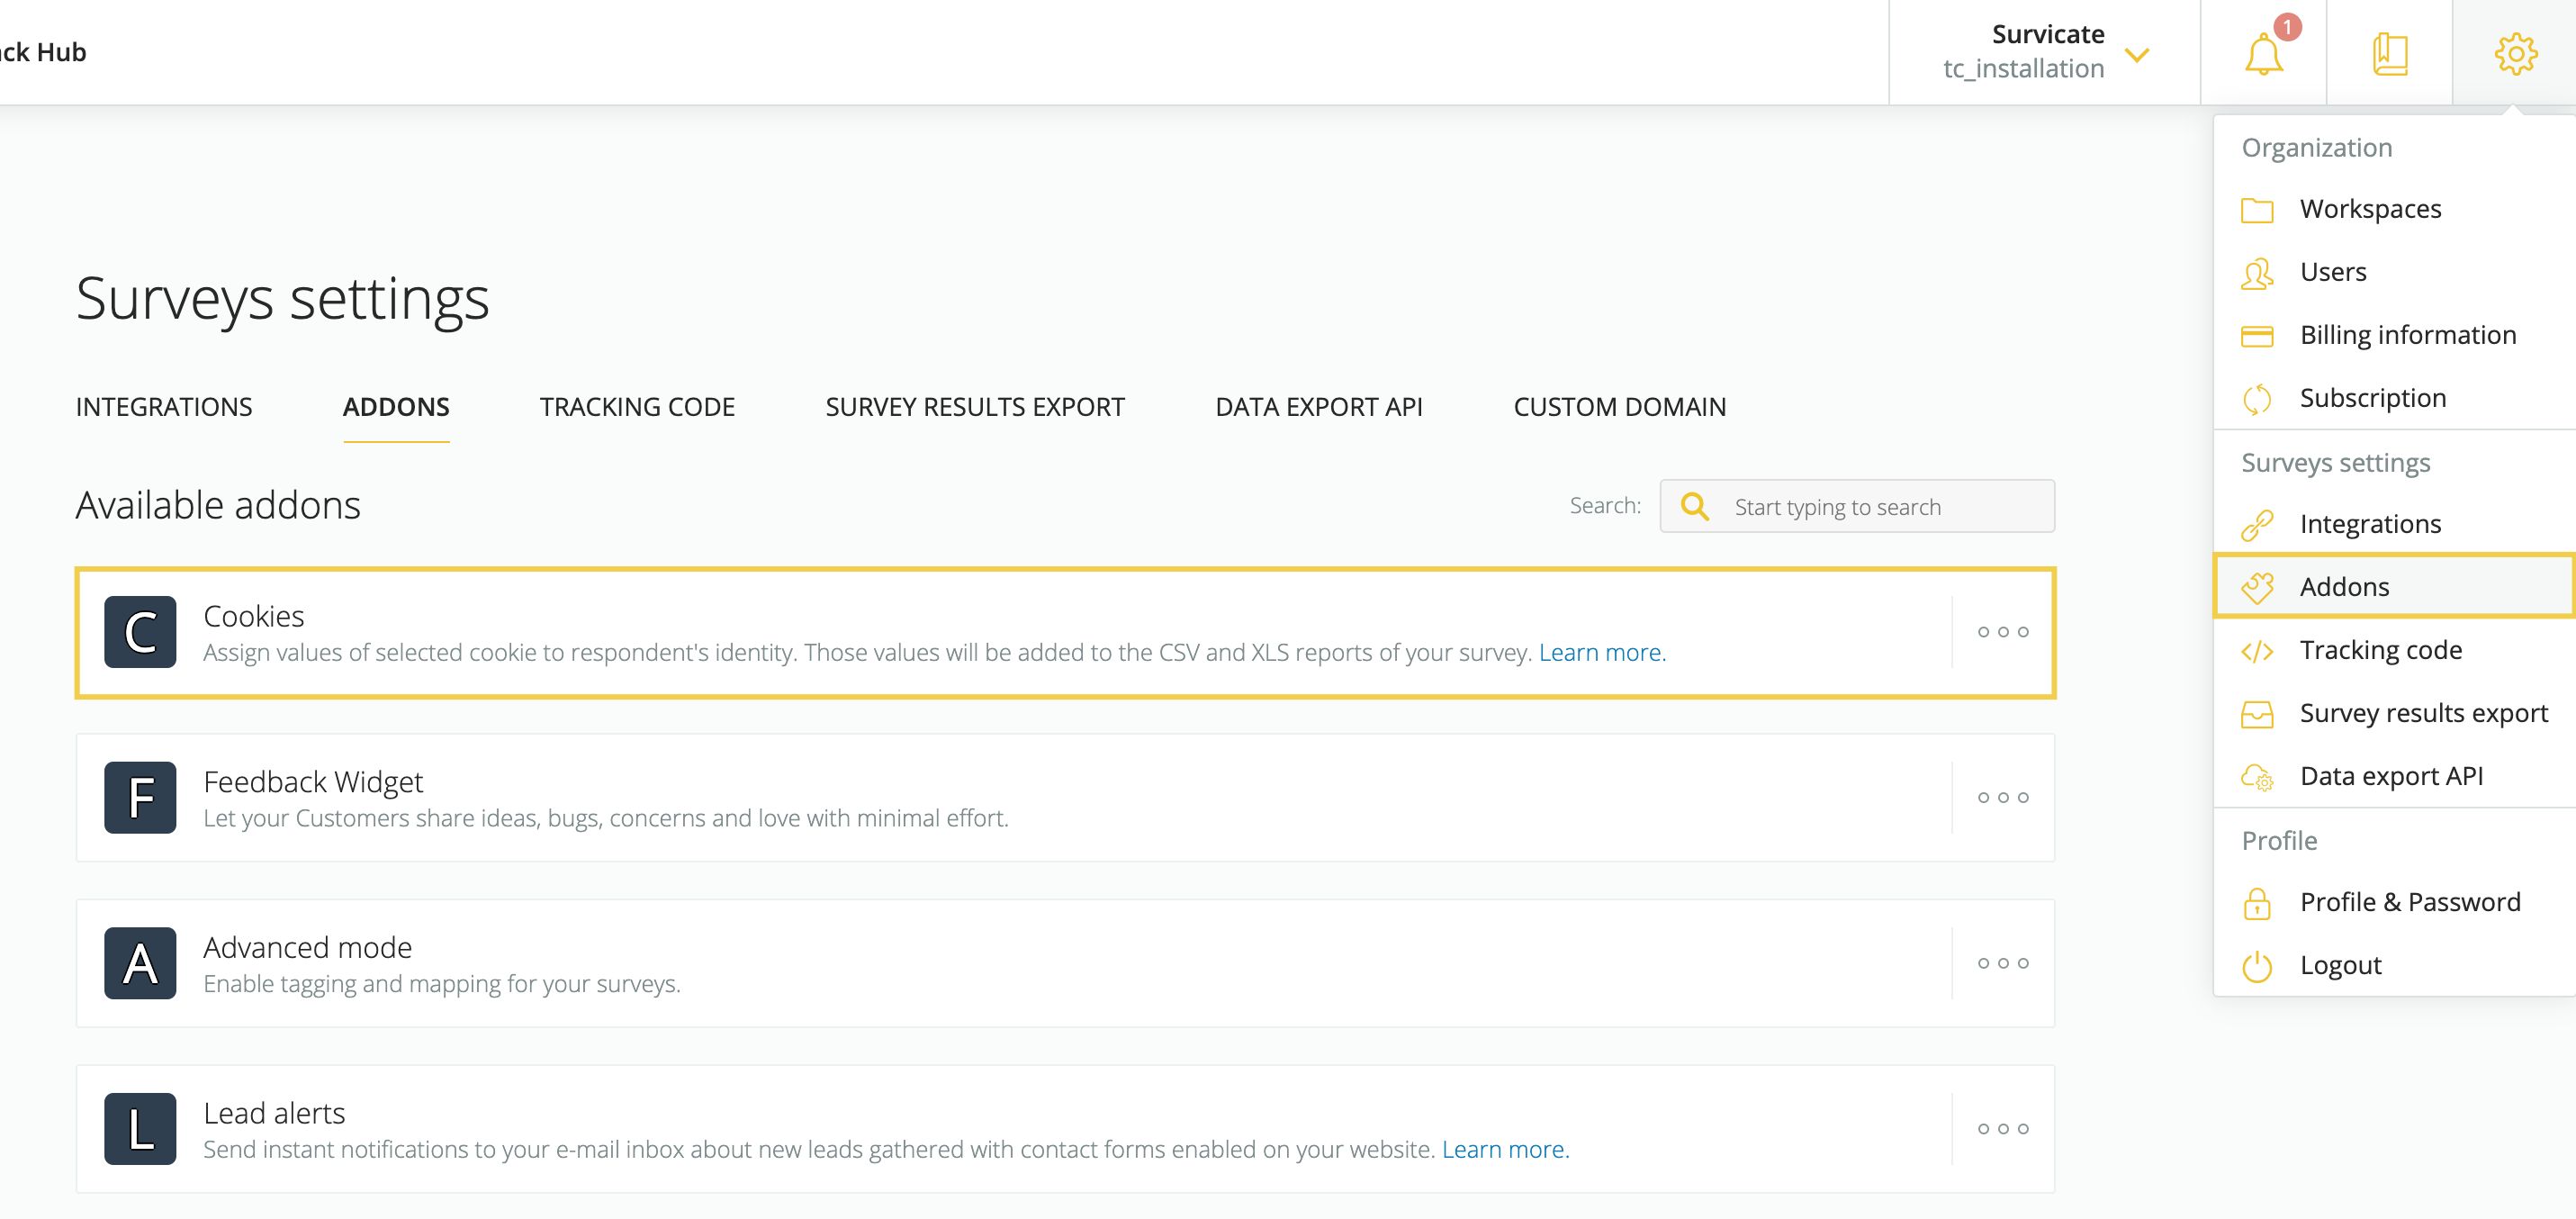Image resolution: width=2576 pixels, height=1219 pixels.
Task: Open the notifications bell icon
Action: [x=2263, y=54]
